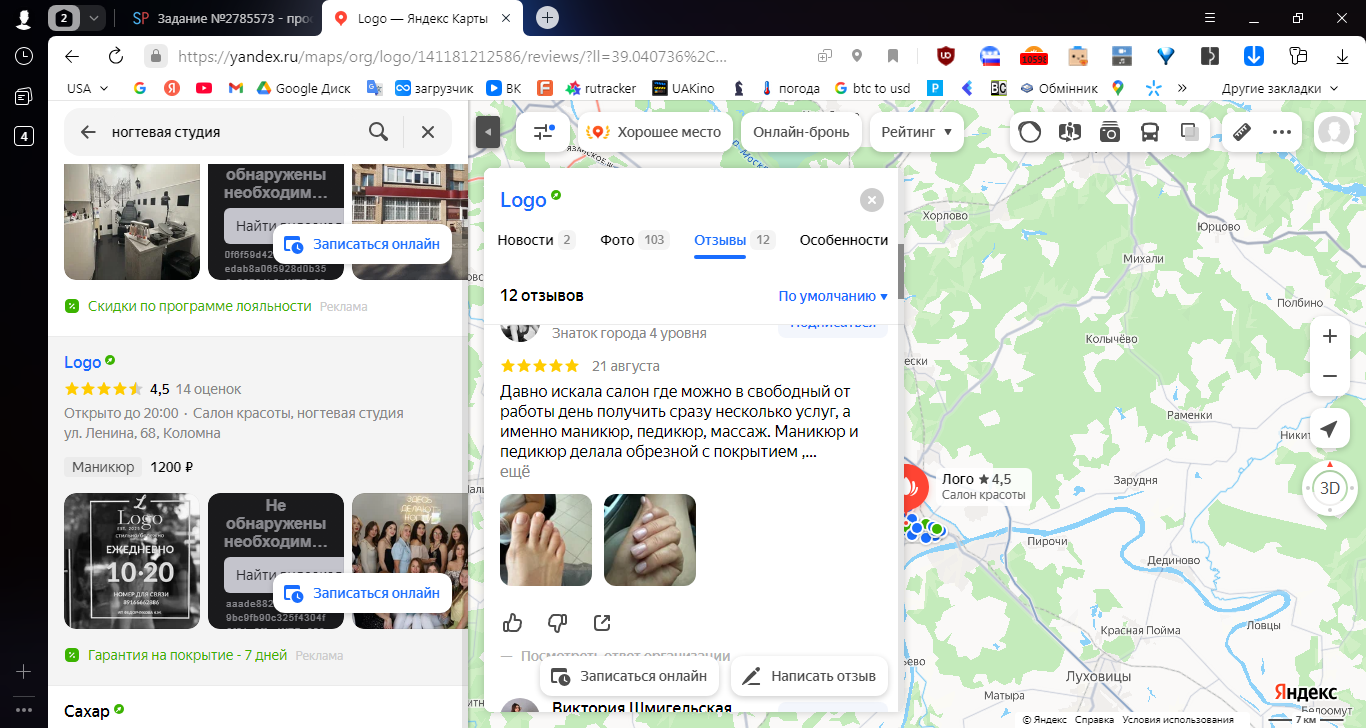
Task: Share the review
Action: 602,623
